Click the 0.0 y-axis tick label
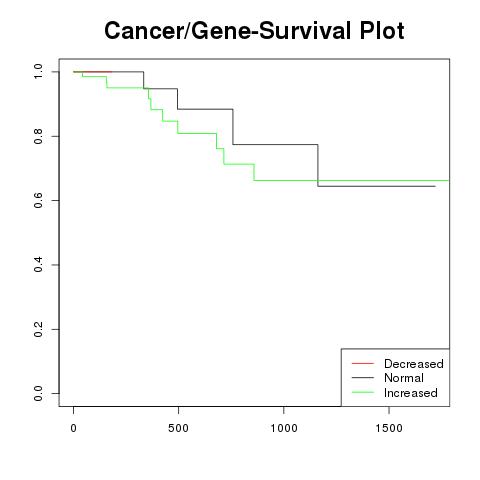 click(x=38, y=393)
